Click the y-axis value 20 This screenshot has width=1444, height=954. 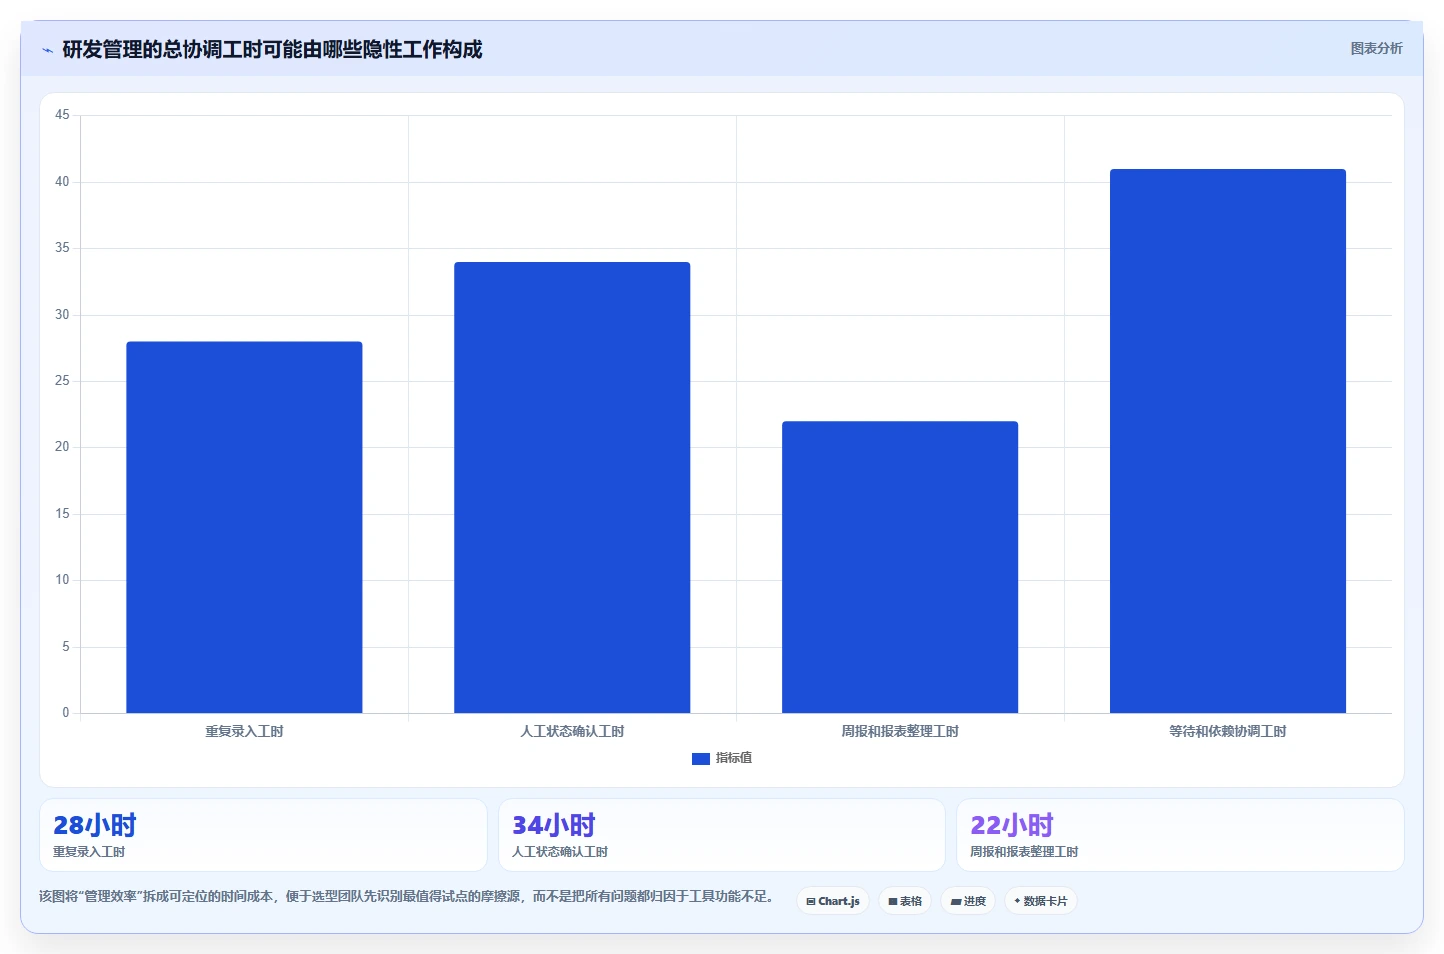[62, 447]
